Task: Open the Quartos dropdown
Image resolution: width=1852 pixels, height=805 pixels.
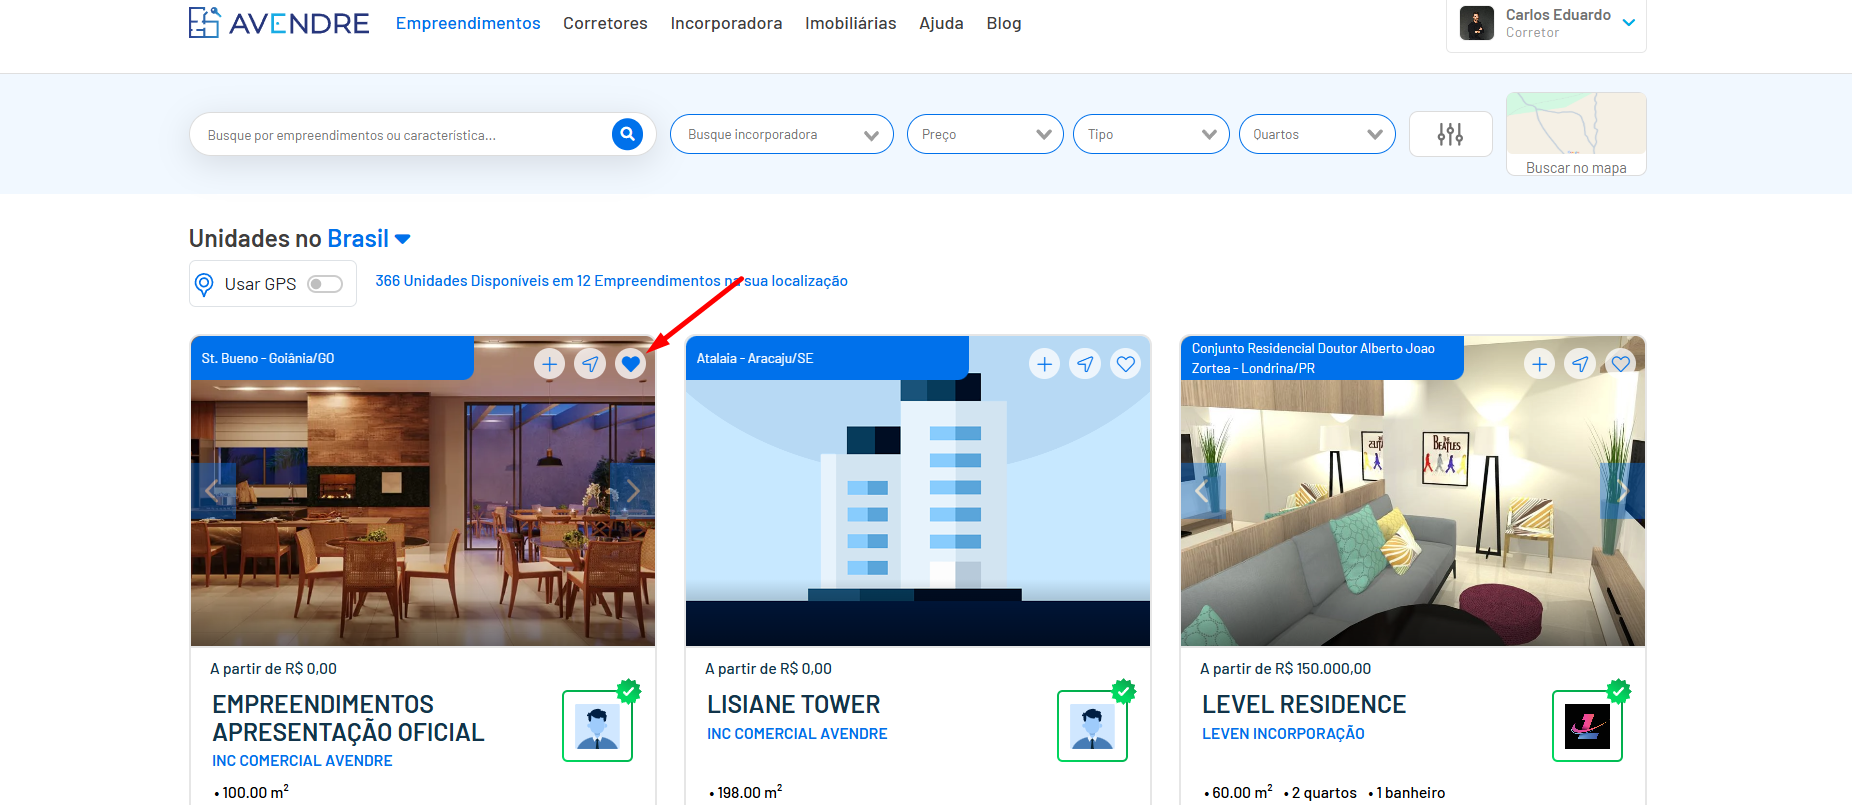Action: [1317, 134]
